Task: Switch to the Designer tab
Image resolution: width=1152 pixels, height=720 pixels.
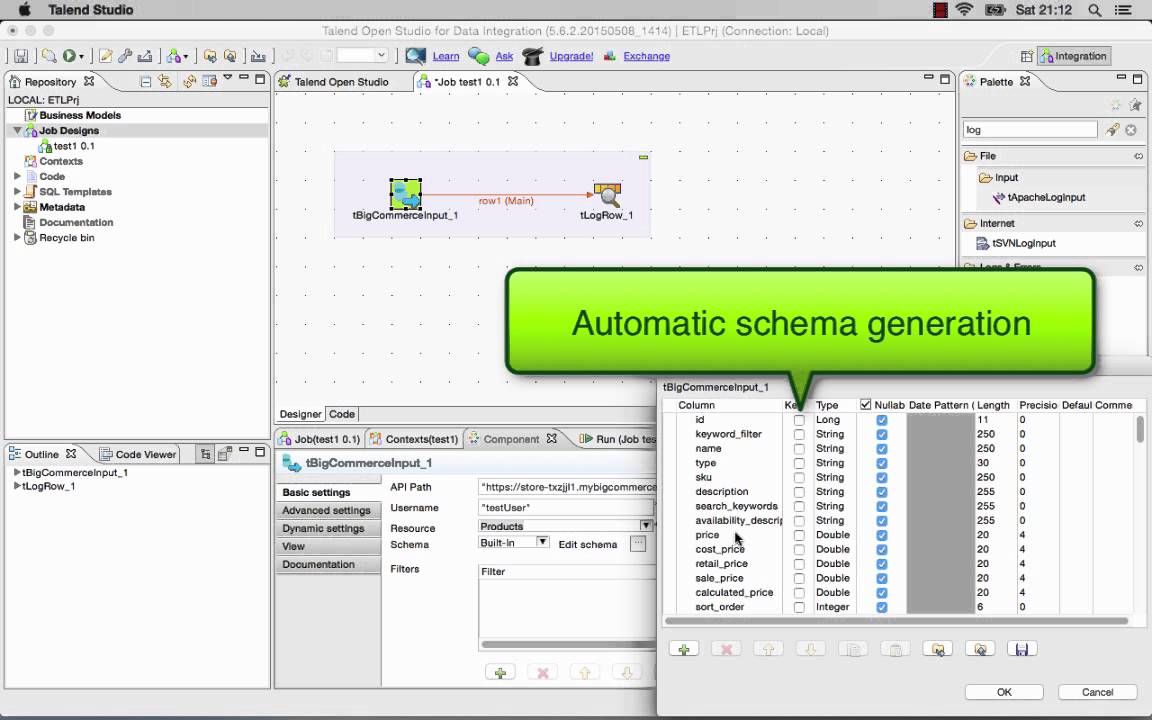Action: 300,414
